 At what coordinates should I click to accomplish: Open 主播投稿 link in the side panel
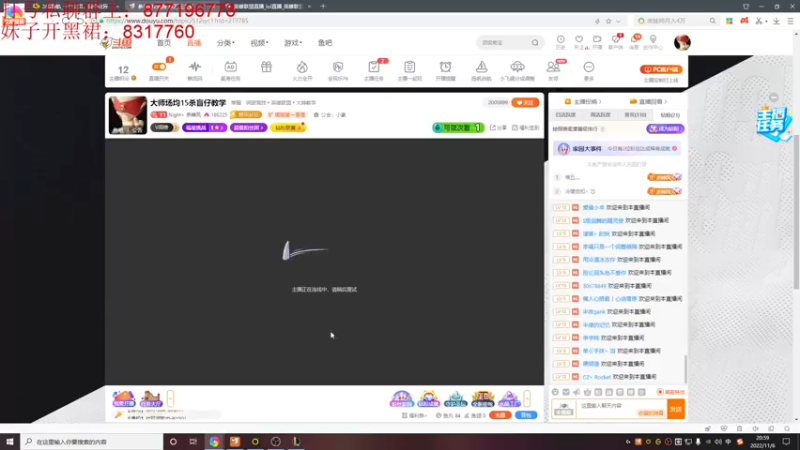(x=583, y=102)
